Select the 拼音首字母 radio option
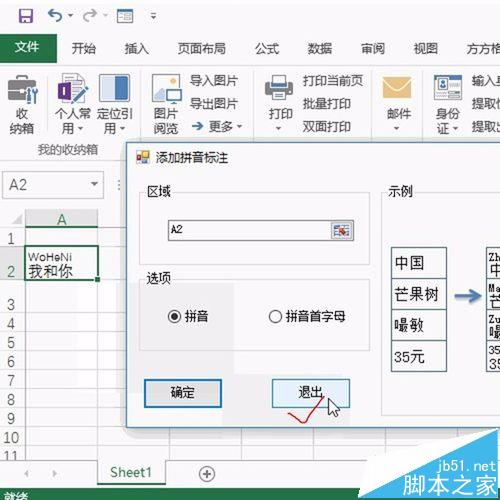 point(307,316)
